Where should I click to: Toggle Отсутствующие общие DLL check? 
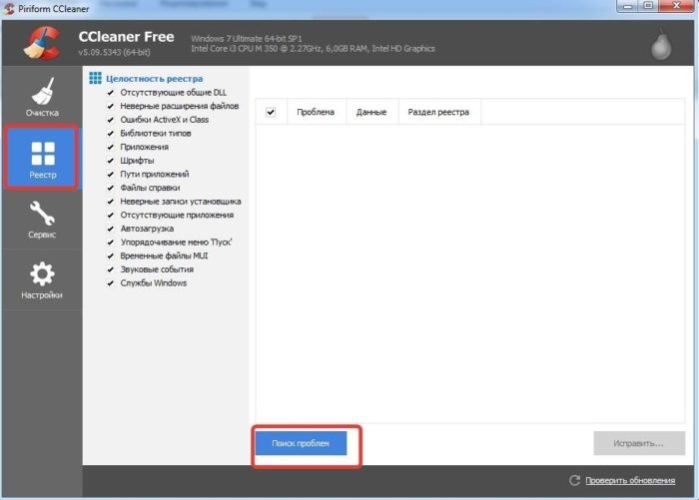[x=111, y=93]
